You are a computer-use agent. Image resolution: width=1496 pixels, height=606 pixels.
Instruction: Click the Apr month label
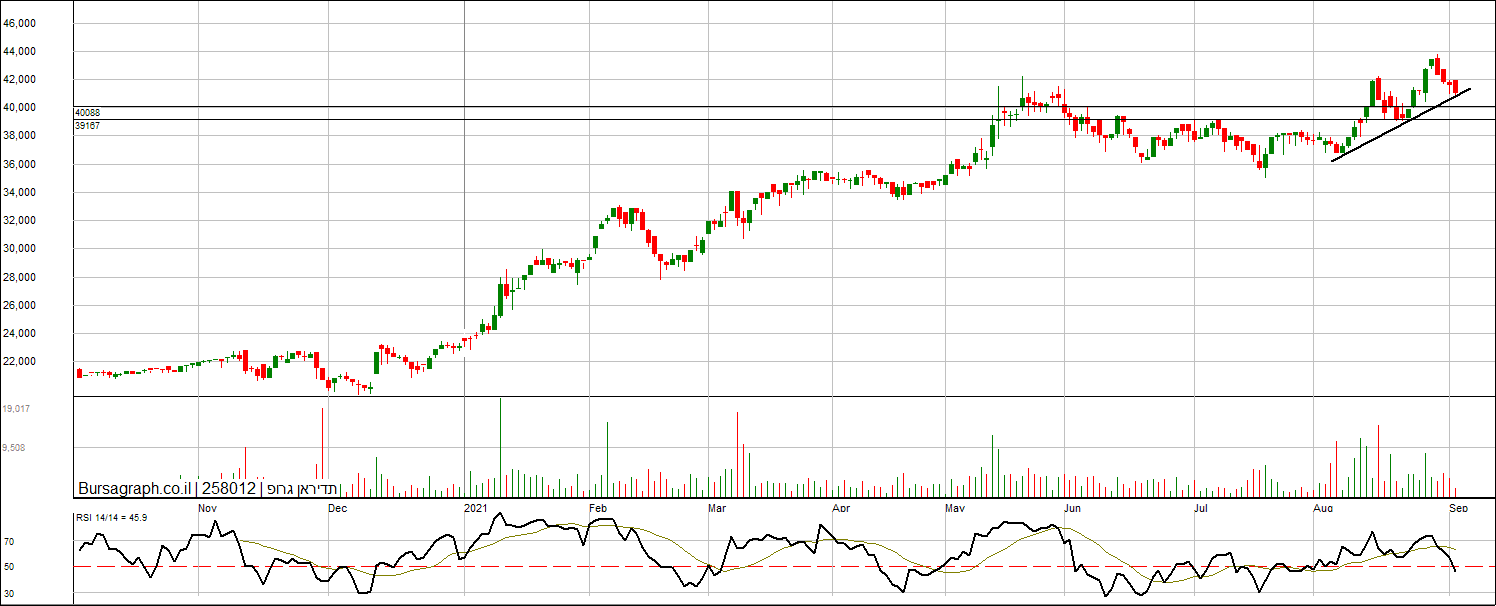click(842, 508)
